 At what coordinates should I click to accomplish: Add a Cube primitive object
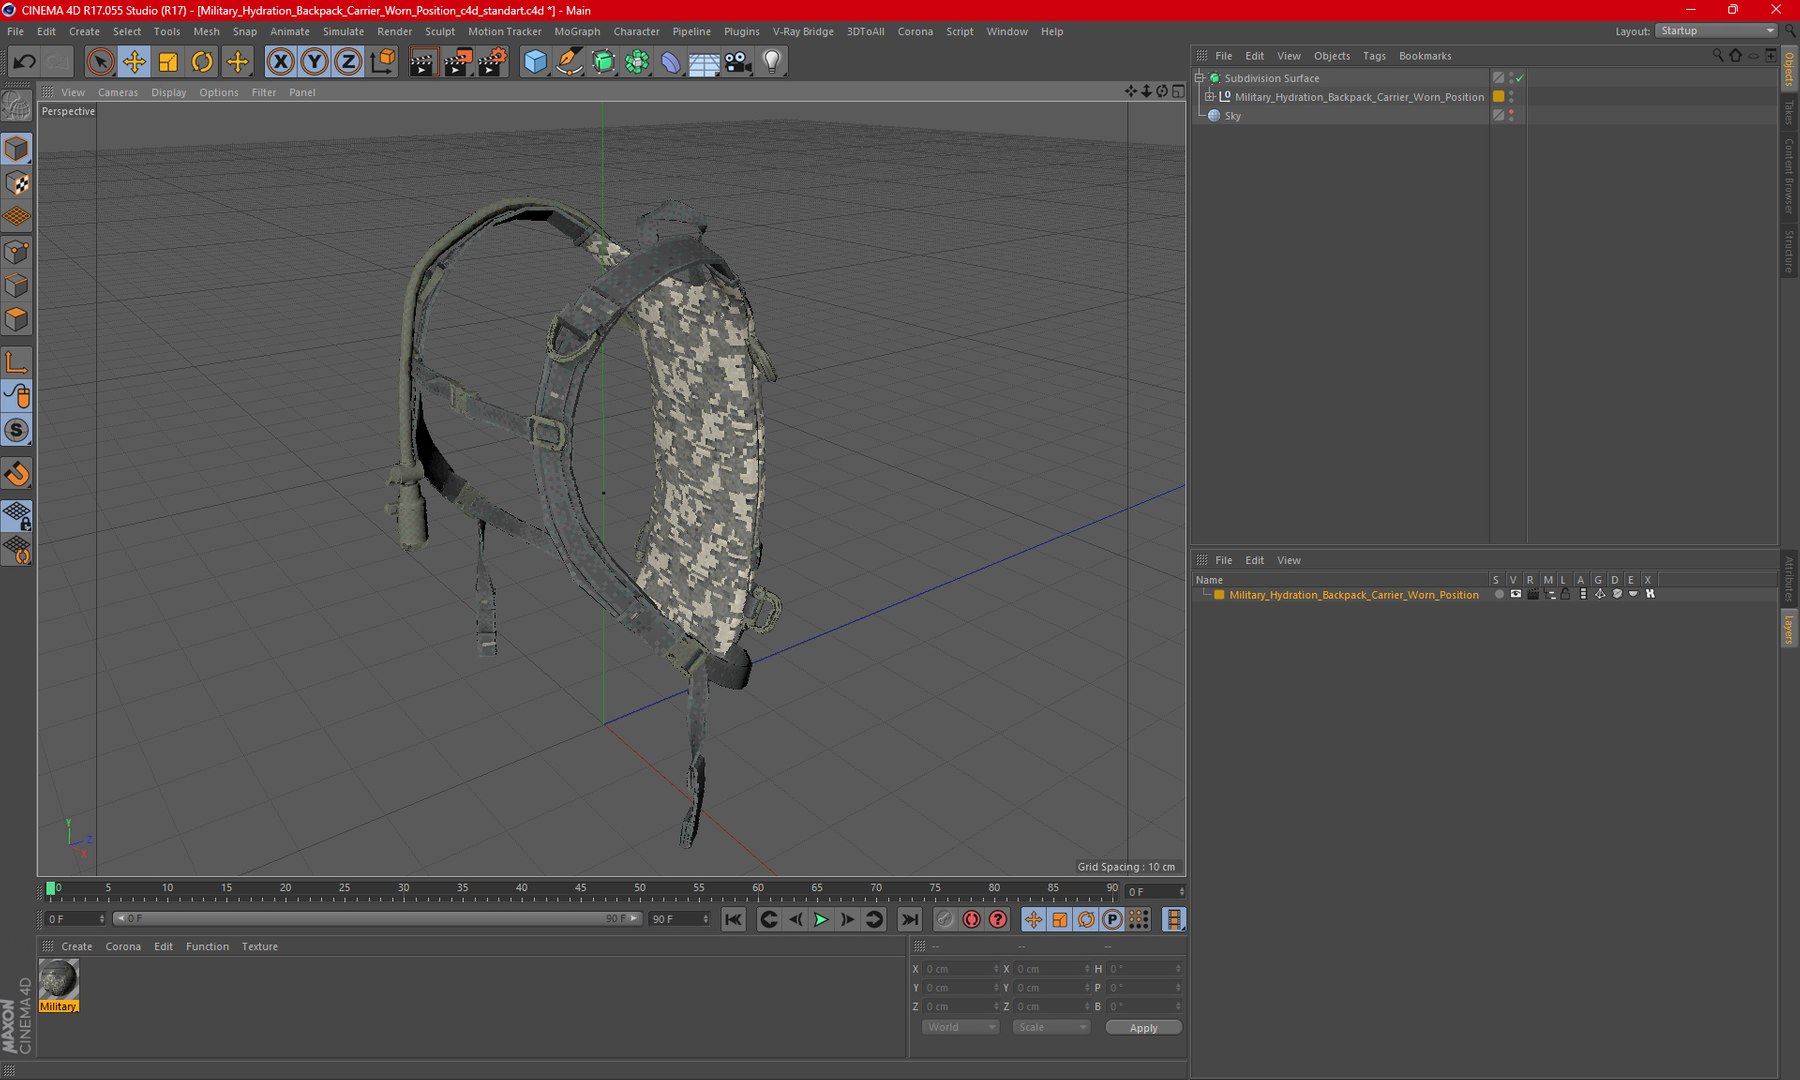tap(535, 62)
